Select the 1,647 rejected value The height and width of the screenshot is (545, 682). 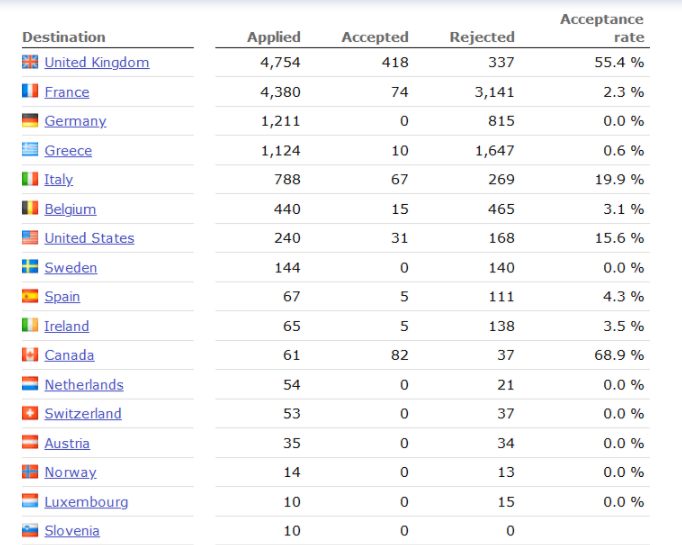pyautogui.click(x=495, y=151)
